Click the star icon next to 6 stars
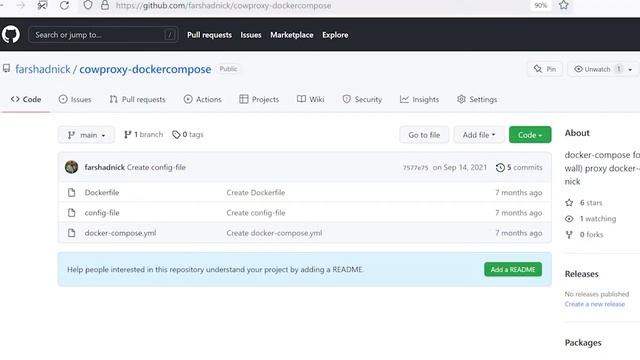The height and width of the screenshot is (360, 640). (x=569, y=202)
